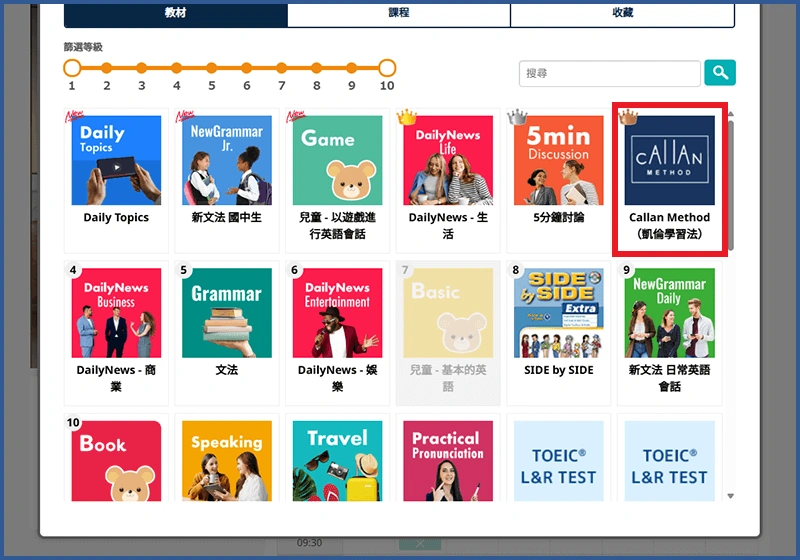Viewport: 800px width, 560px height.
Task: Click rank badge 10 on Book card
Action: [73, 422]
